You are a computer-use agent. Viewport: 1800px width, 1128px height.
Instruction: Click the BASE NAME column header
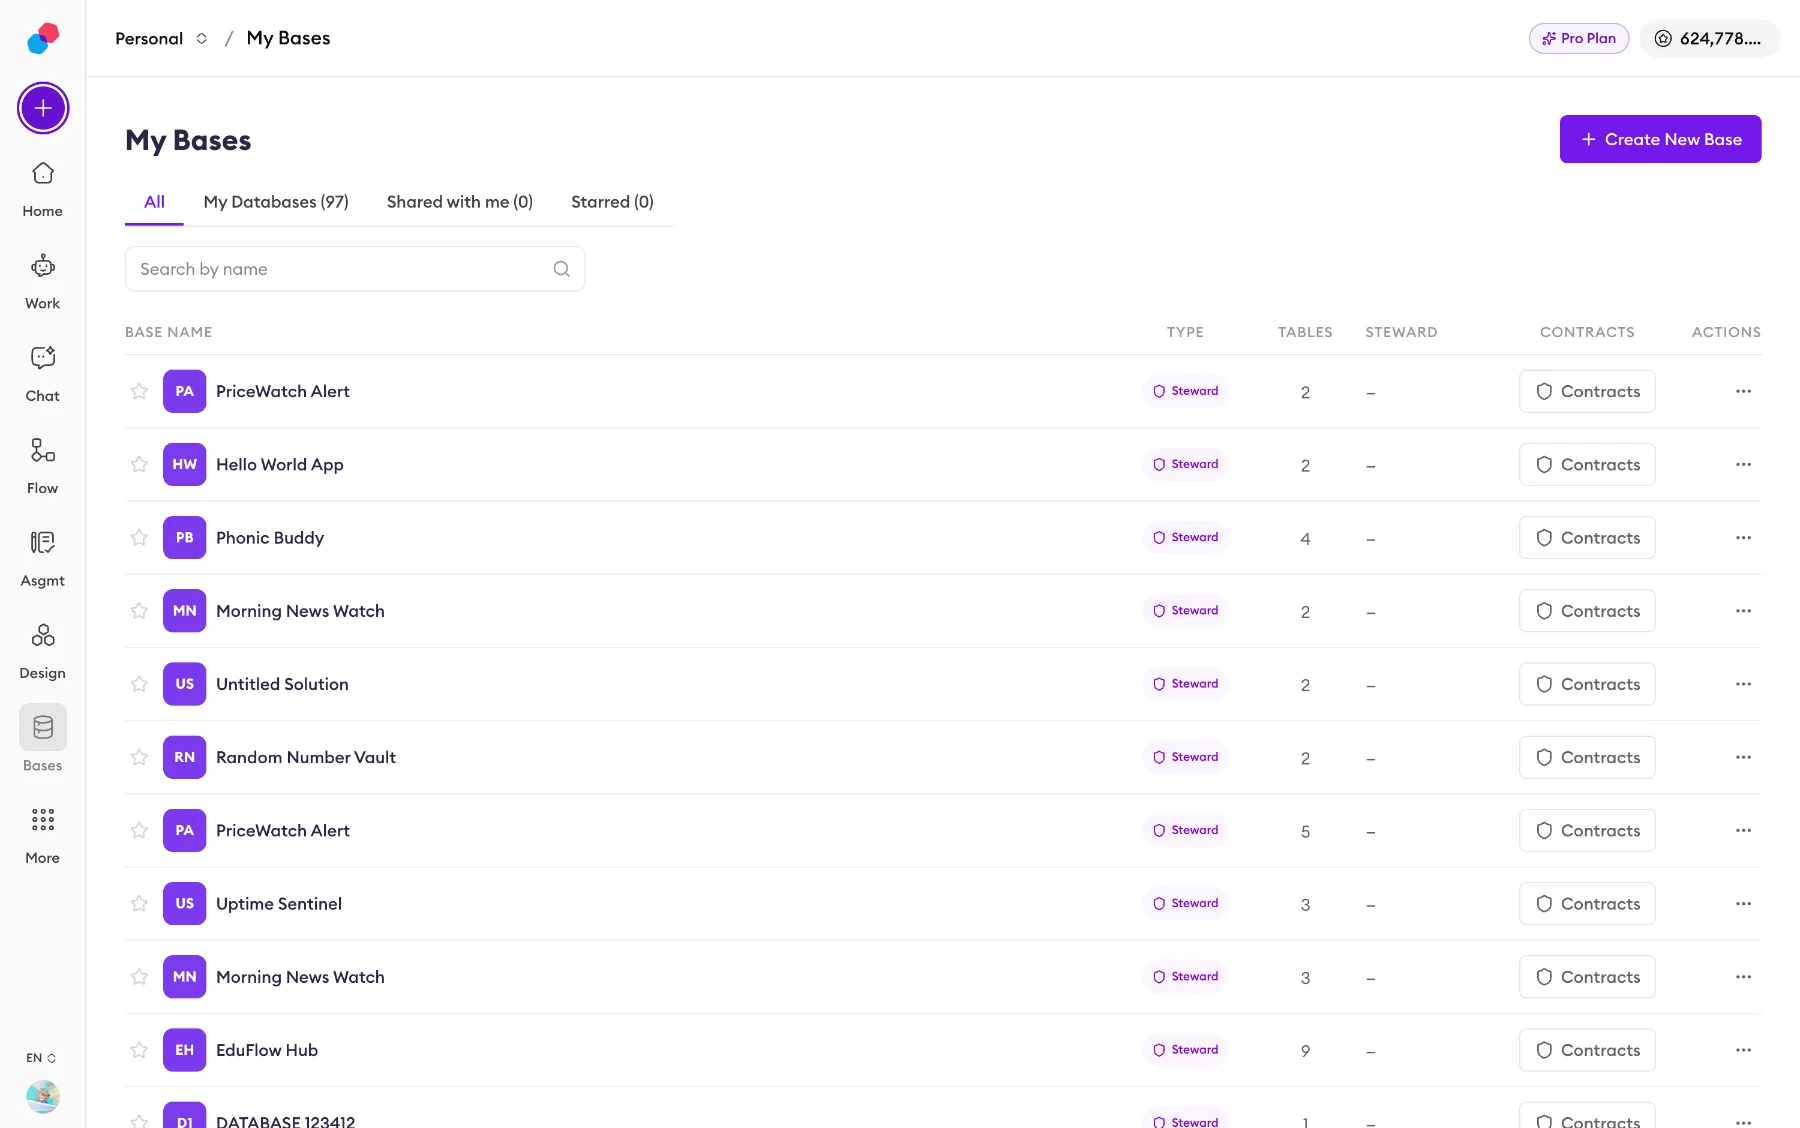pos(168,332)
